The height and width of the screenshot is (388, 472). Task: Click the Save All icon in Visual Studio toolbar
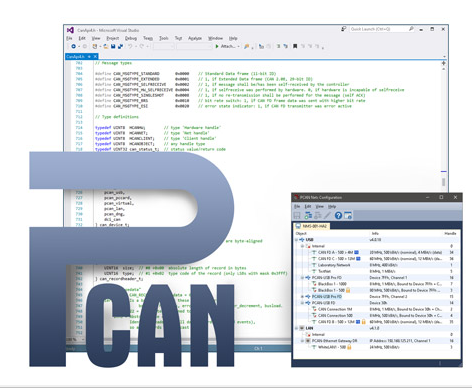pos(120,46)
